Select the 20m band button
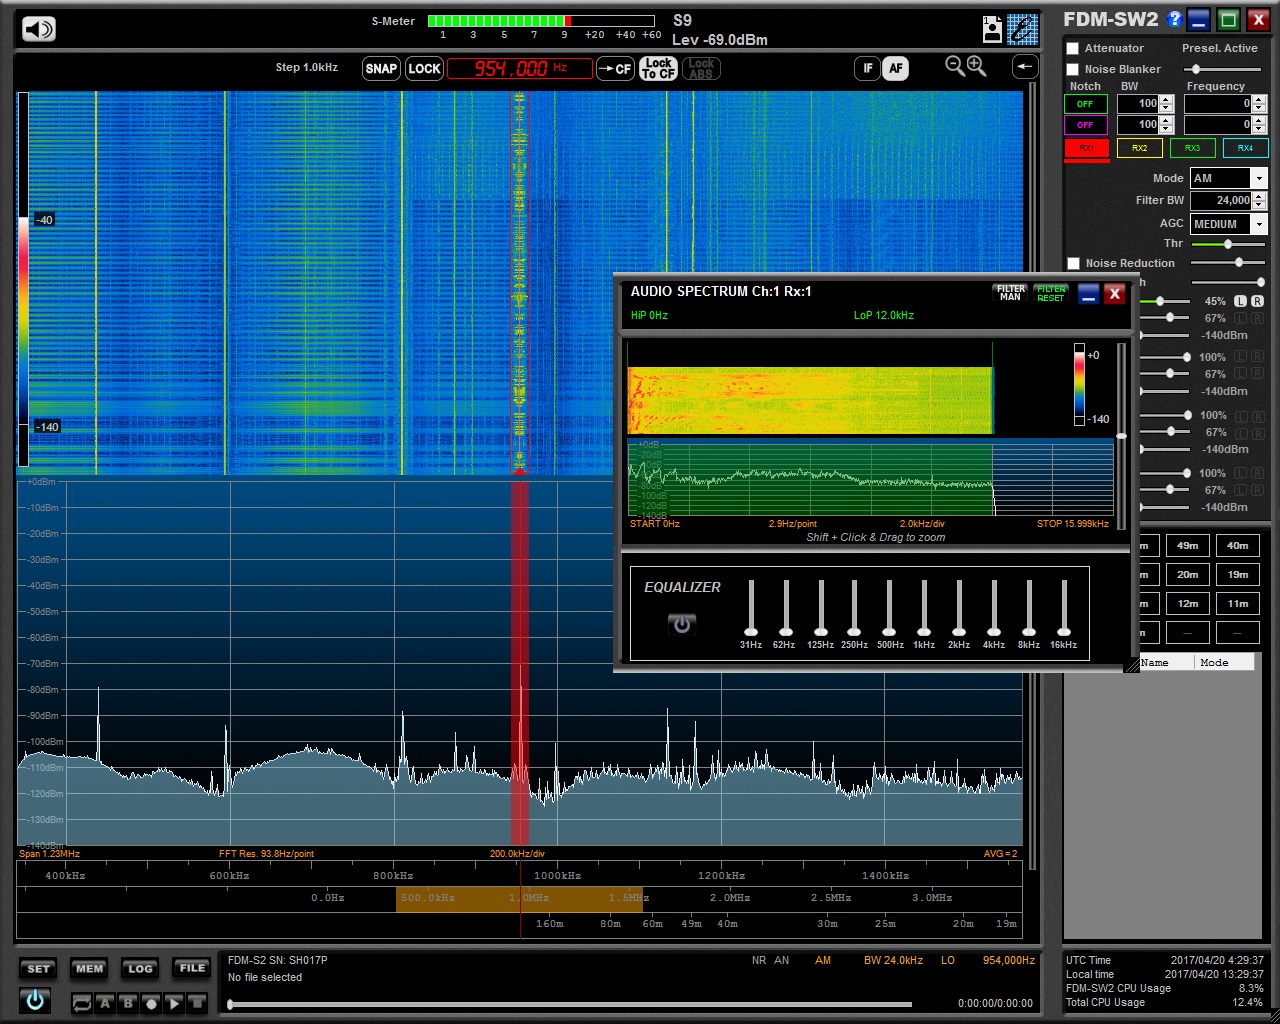 tap(1187, 575)
